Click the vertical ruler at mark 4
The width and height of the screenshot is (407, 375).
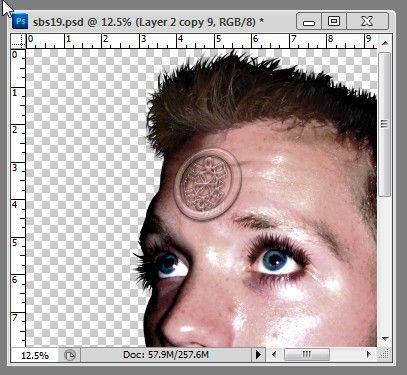coord(15,204)
